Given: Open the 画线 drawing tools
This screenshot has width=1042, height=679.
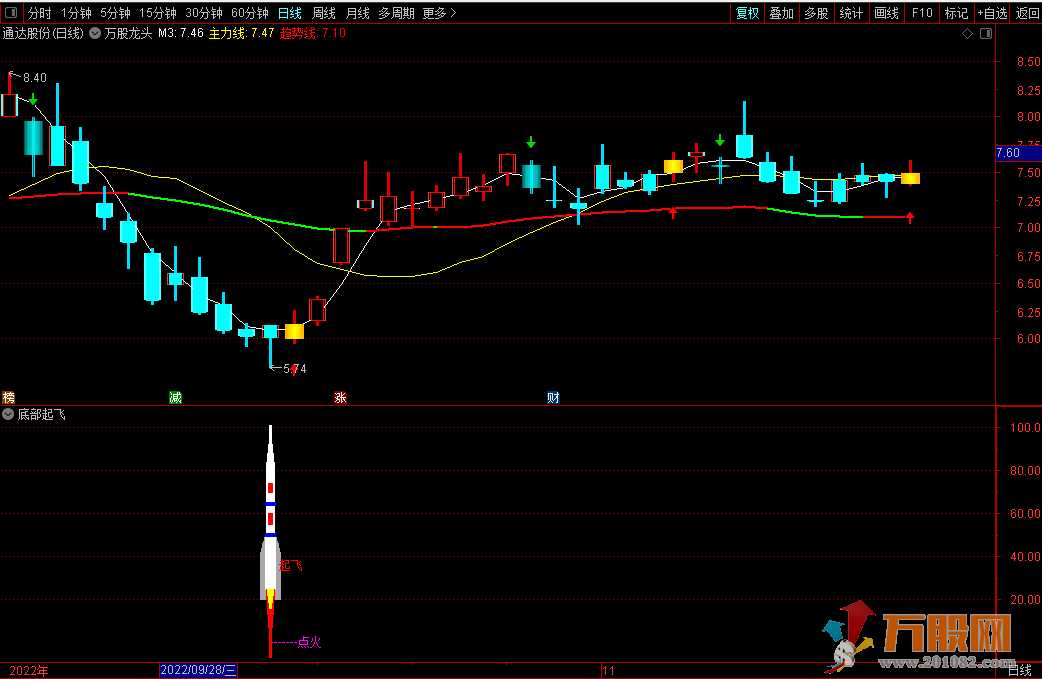Looking at the screenshot, I should click(x=886, y=13).
